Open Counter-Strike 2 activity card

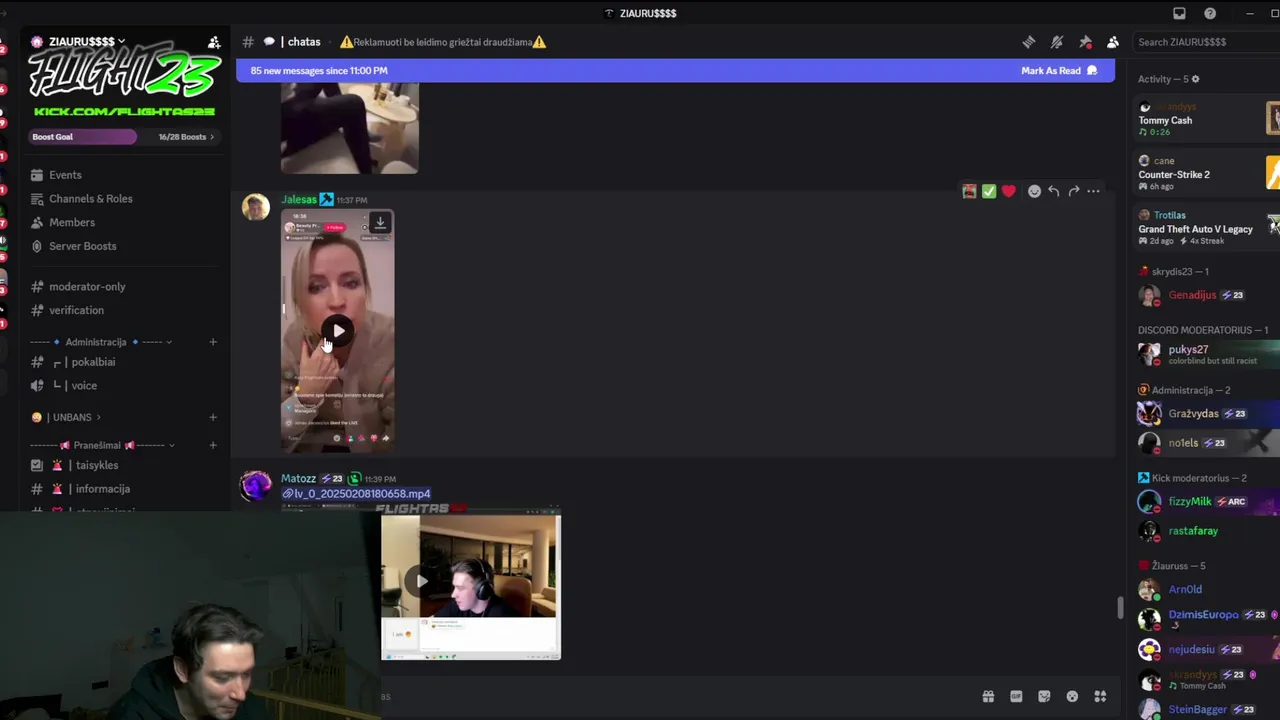point(1208,173)
